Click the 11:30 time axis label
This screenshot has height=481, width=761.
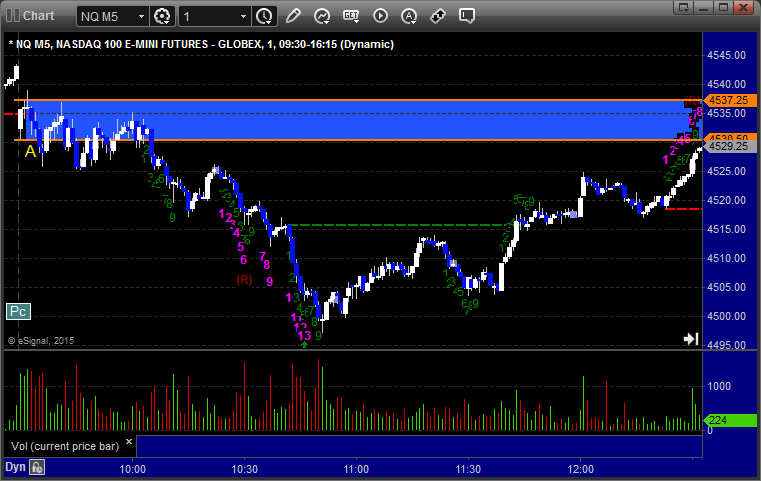(468, 469)
